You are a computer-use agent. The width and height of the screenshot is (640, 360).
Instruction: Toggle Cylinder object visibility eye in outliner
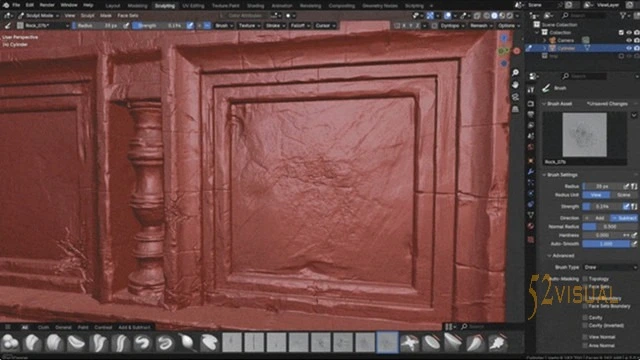click(x=629, y=48)
